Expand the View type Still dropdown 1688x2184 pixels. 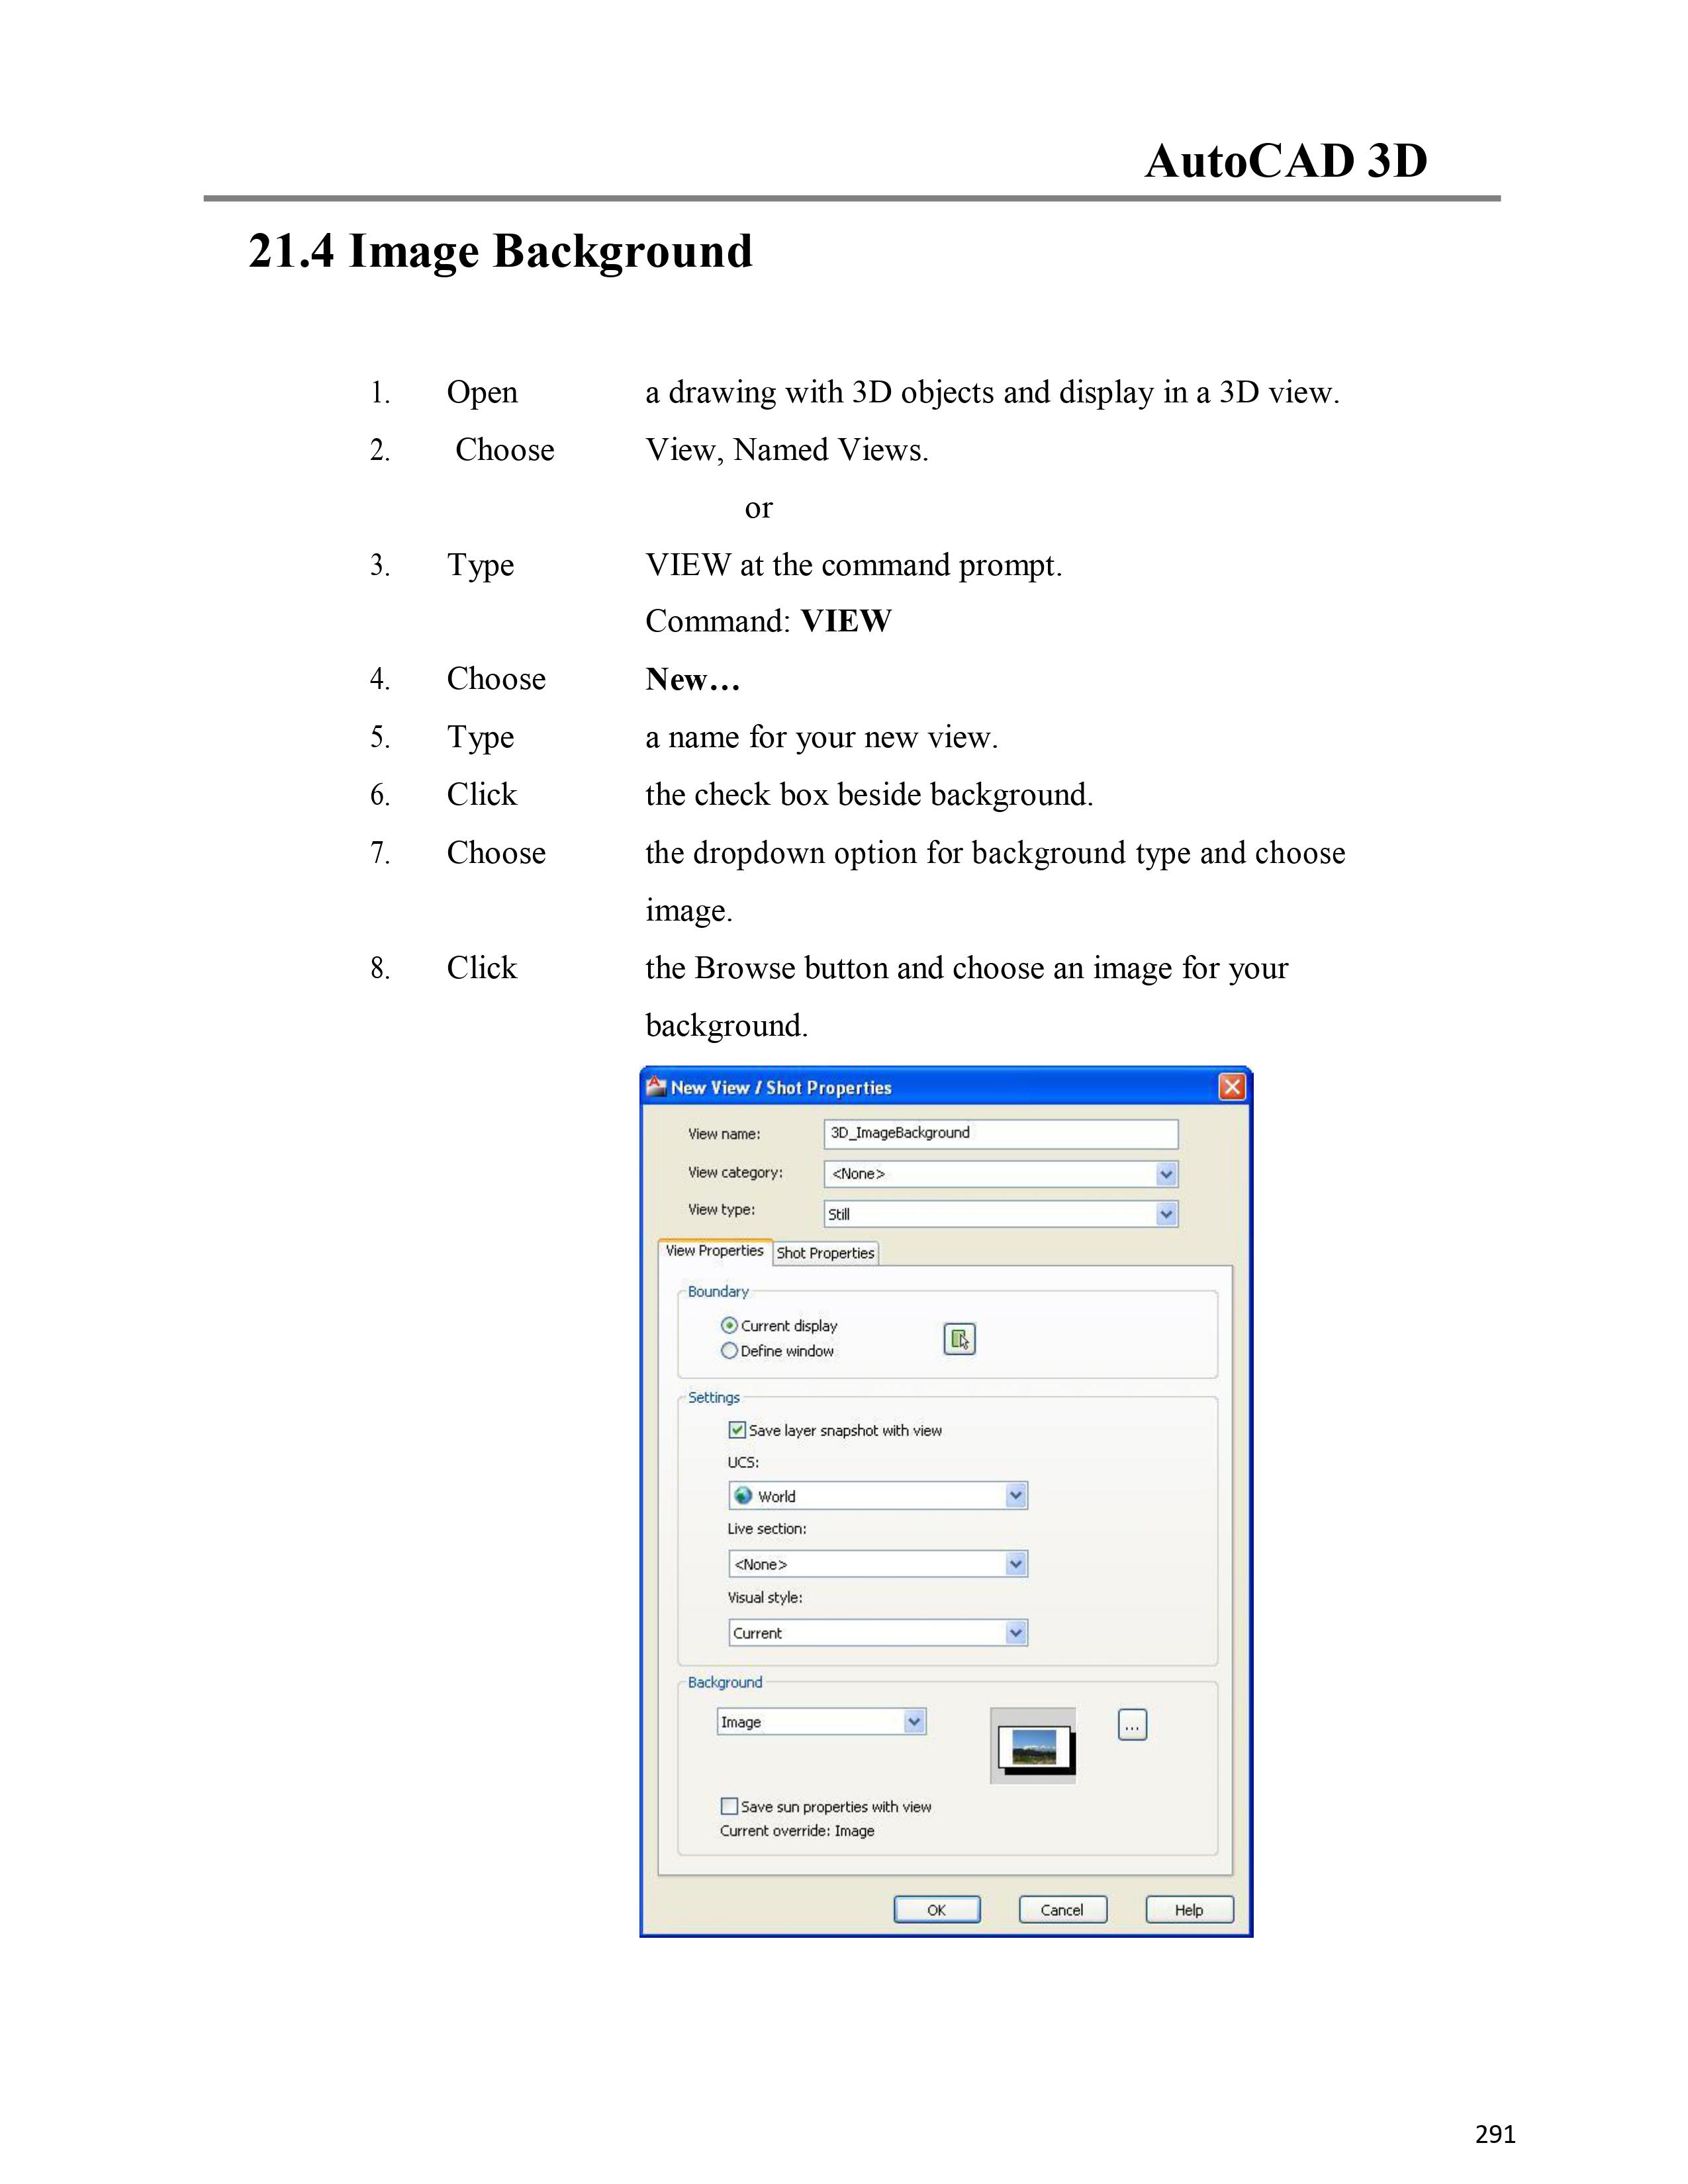click(x=1166, y=1214)
